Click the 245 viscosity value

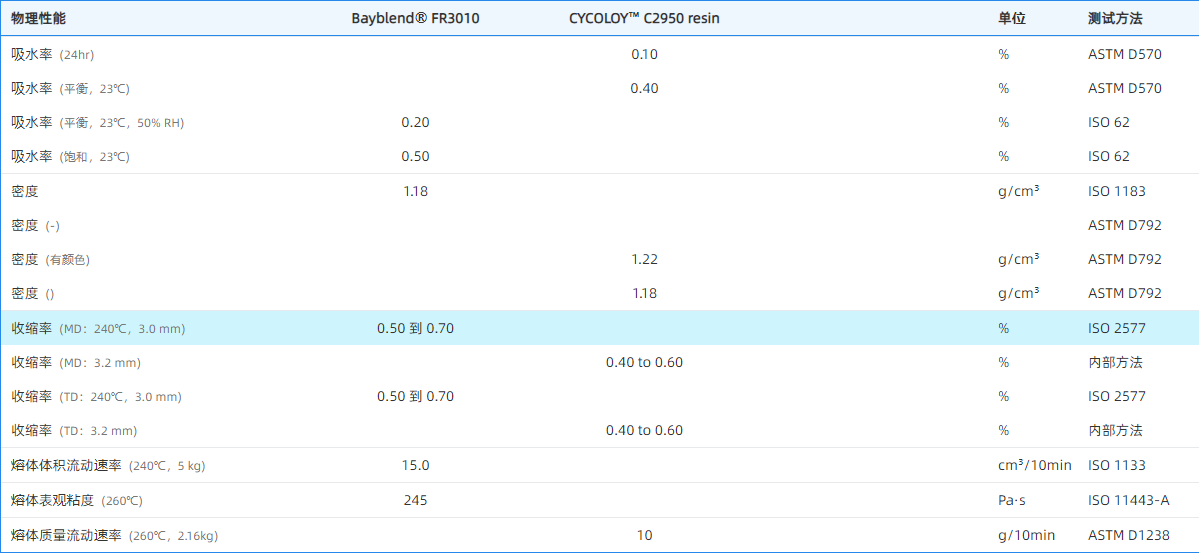coord(415,500)
